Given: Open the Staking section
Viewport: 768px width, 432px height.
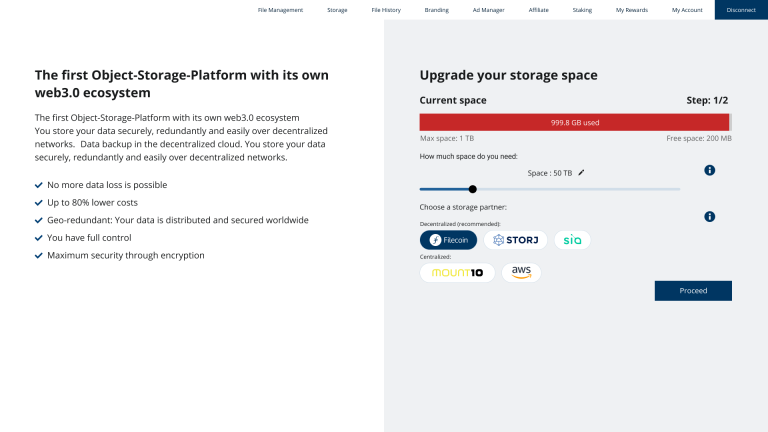Looking at the screenshot, I should (x=582, y=10).
